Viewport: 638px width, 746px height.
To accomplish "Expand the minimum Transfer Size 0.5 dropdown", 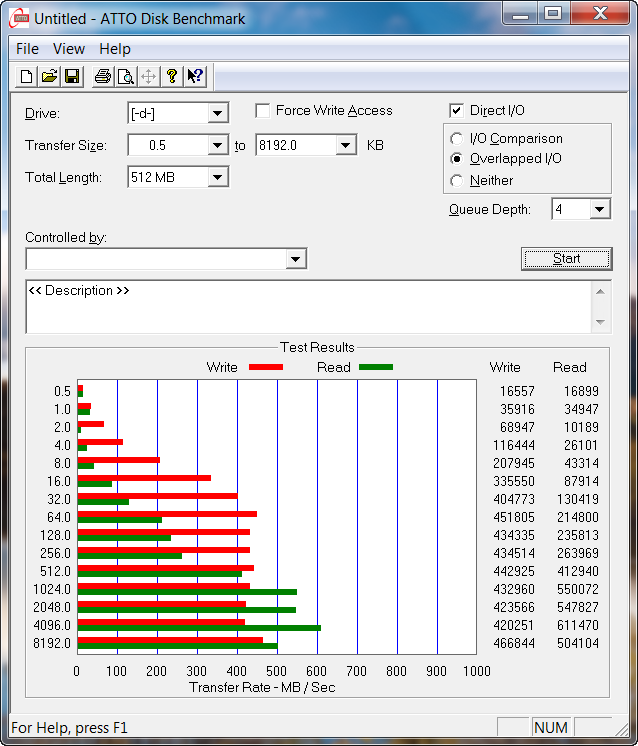I will (x=217, y=145).
